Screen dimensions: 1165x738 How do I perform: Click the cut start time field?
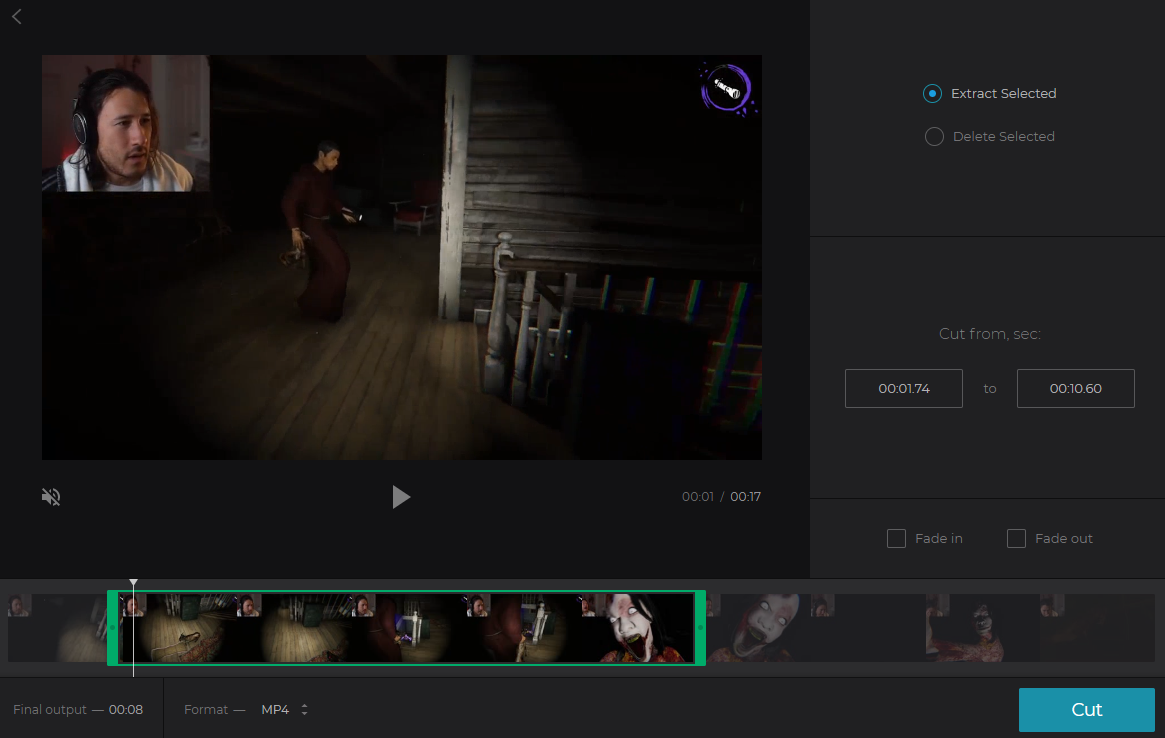903,389
